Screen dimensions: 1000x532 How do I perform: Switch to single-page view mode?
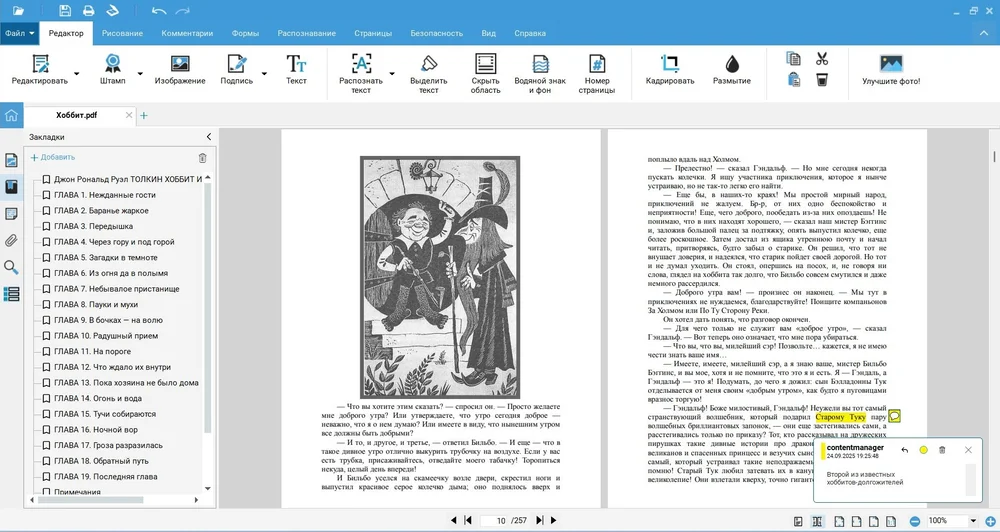(798, 521)
